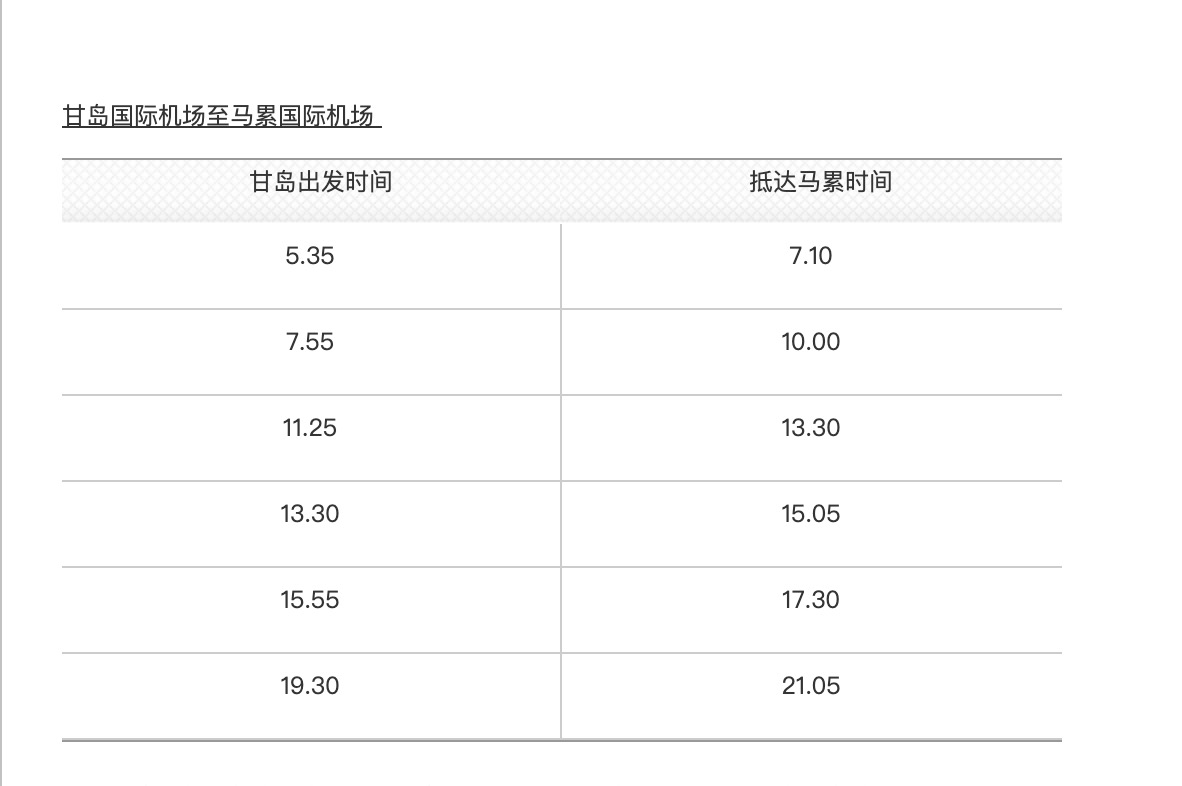Click the table's thick bottom border line

pyautogui.click(x=561, y=740)
